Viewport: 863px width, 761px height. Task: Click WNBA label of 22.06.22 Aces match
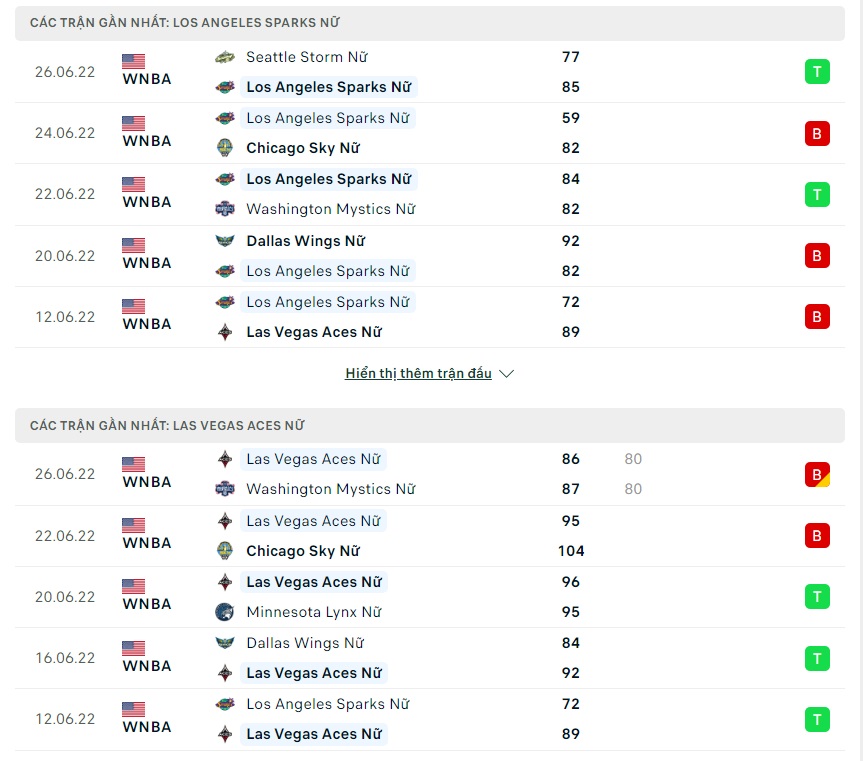pos(147,543)
